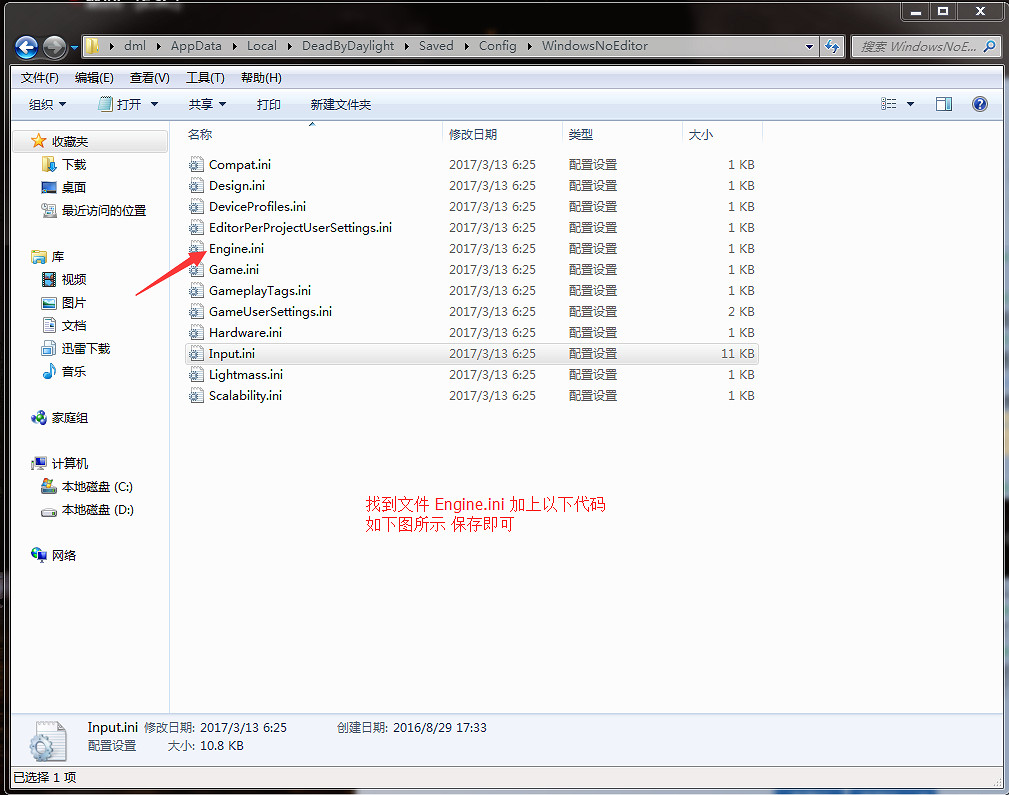
Task: Open the 组织 (Organize) dropdown menu
Action: 47,104
